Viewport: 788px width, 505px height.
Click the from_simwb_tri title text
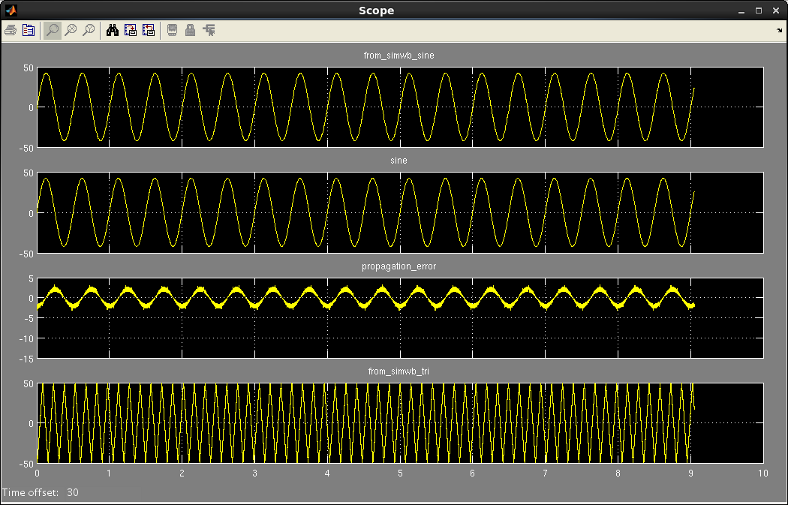pos(399,371)
